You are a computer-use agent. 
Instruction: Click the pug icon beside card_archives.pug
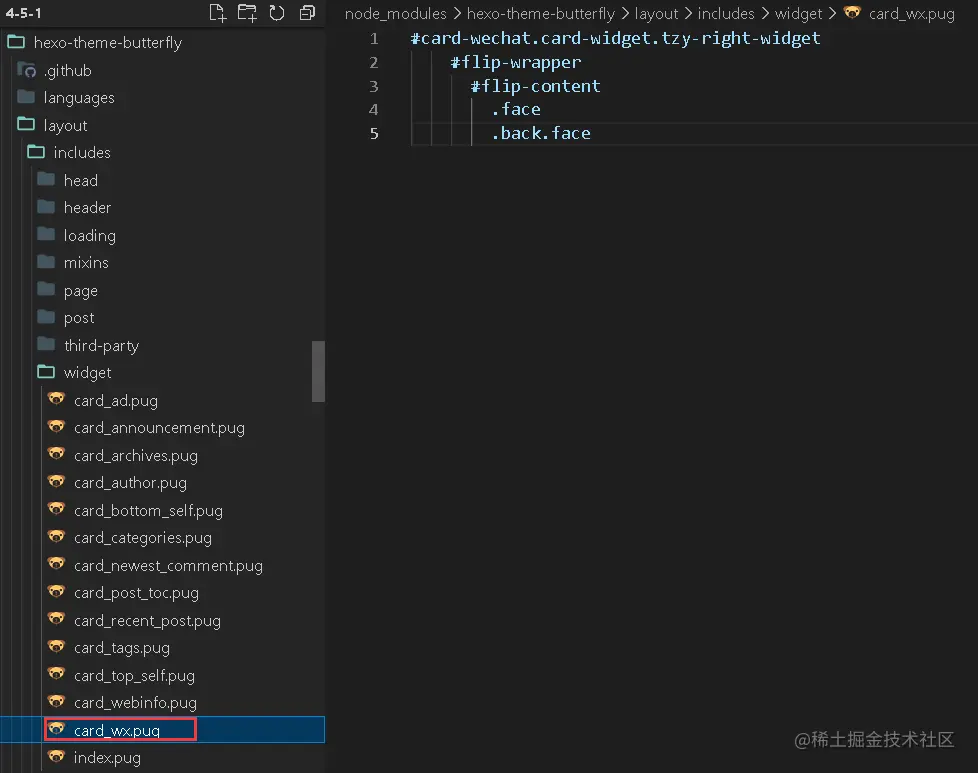coord(57,455)
